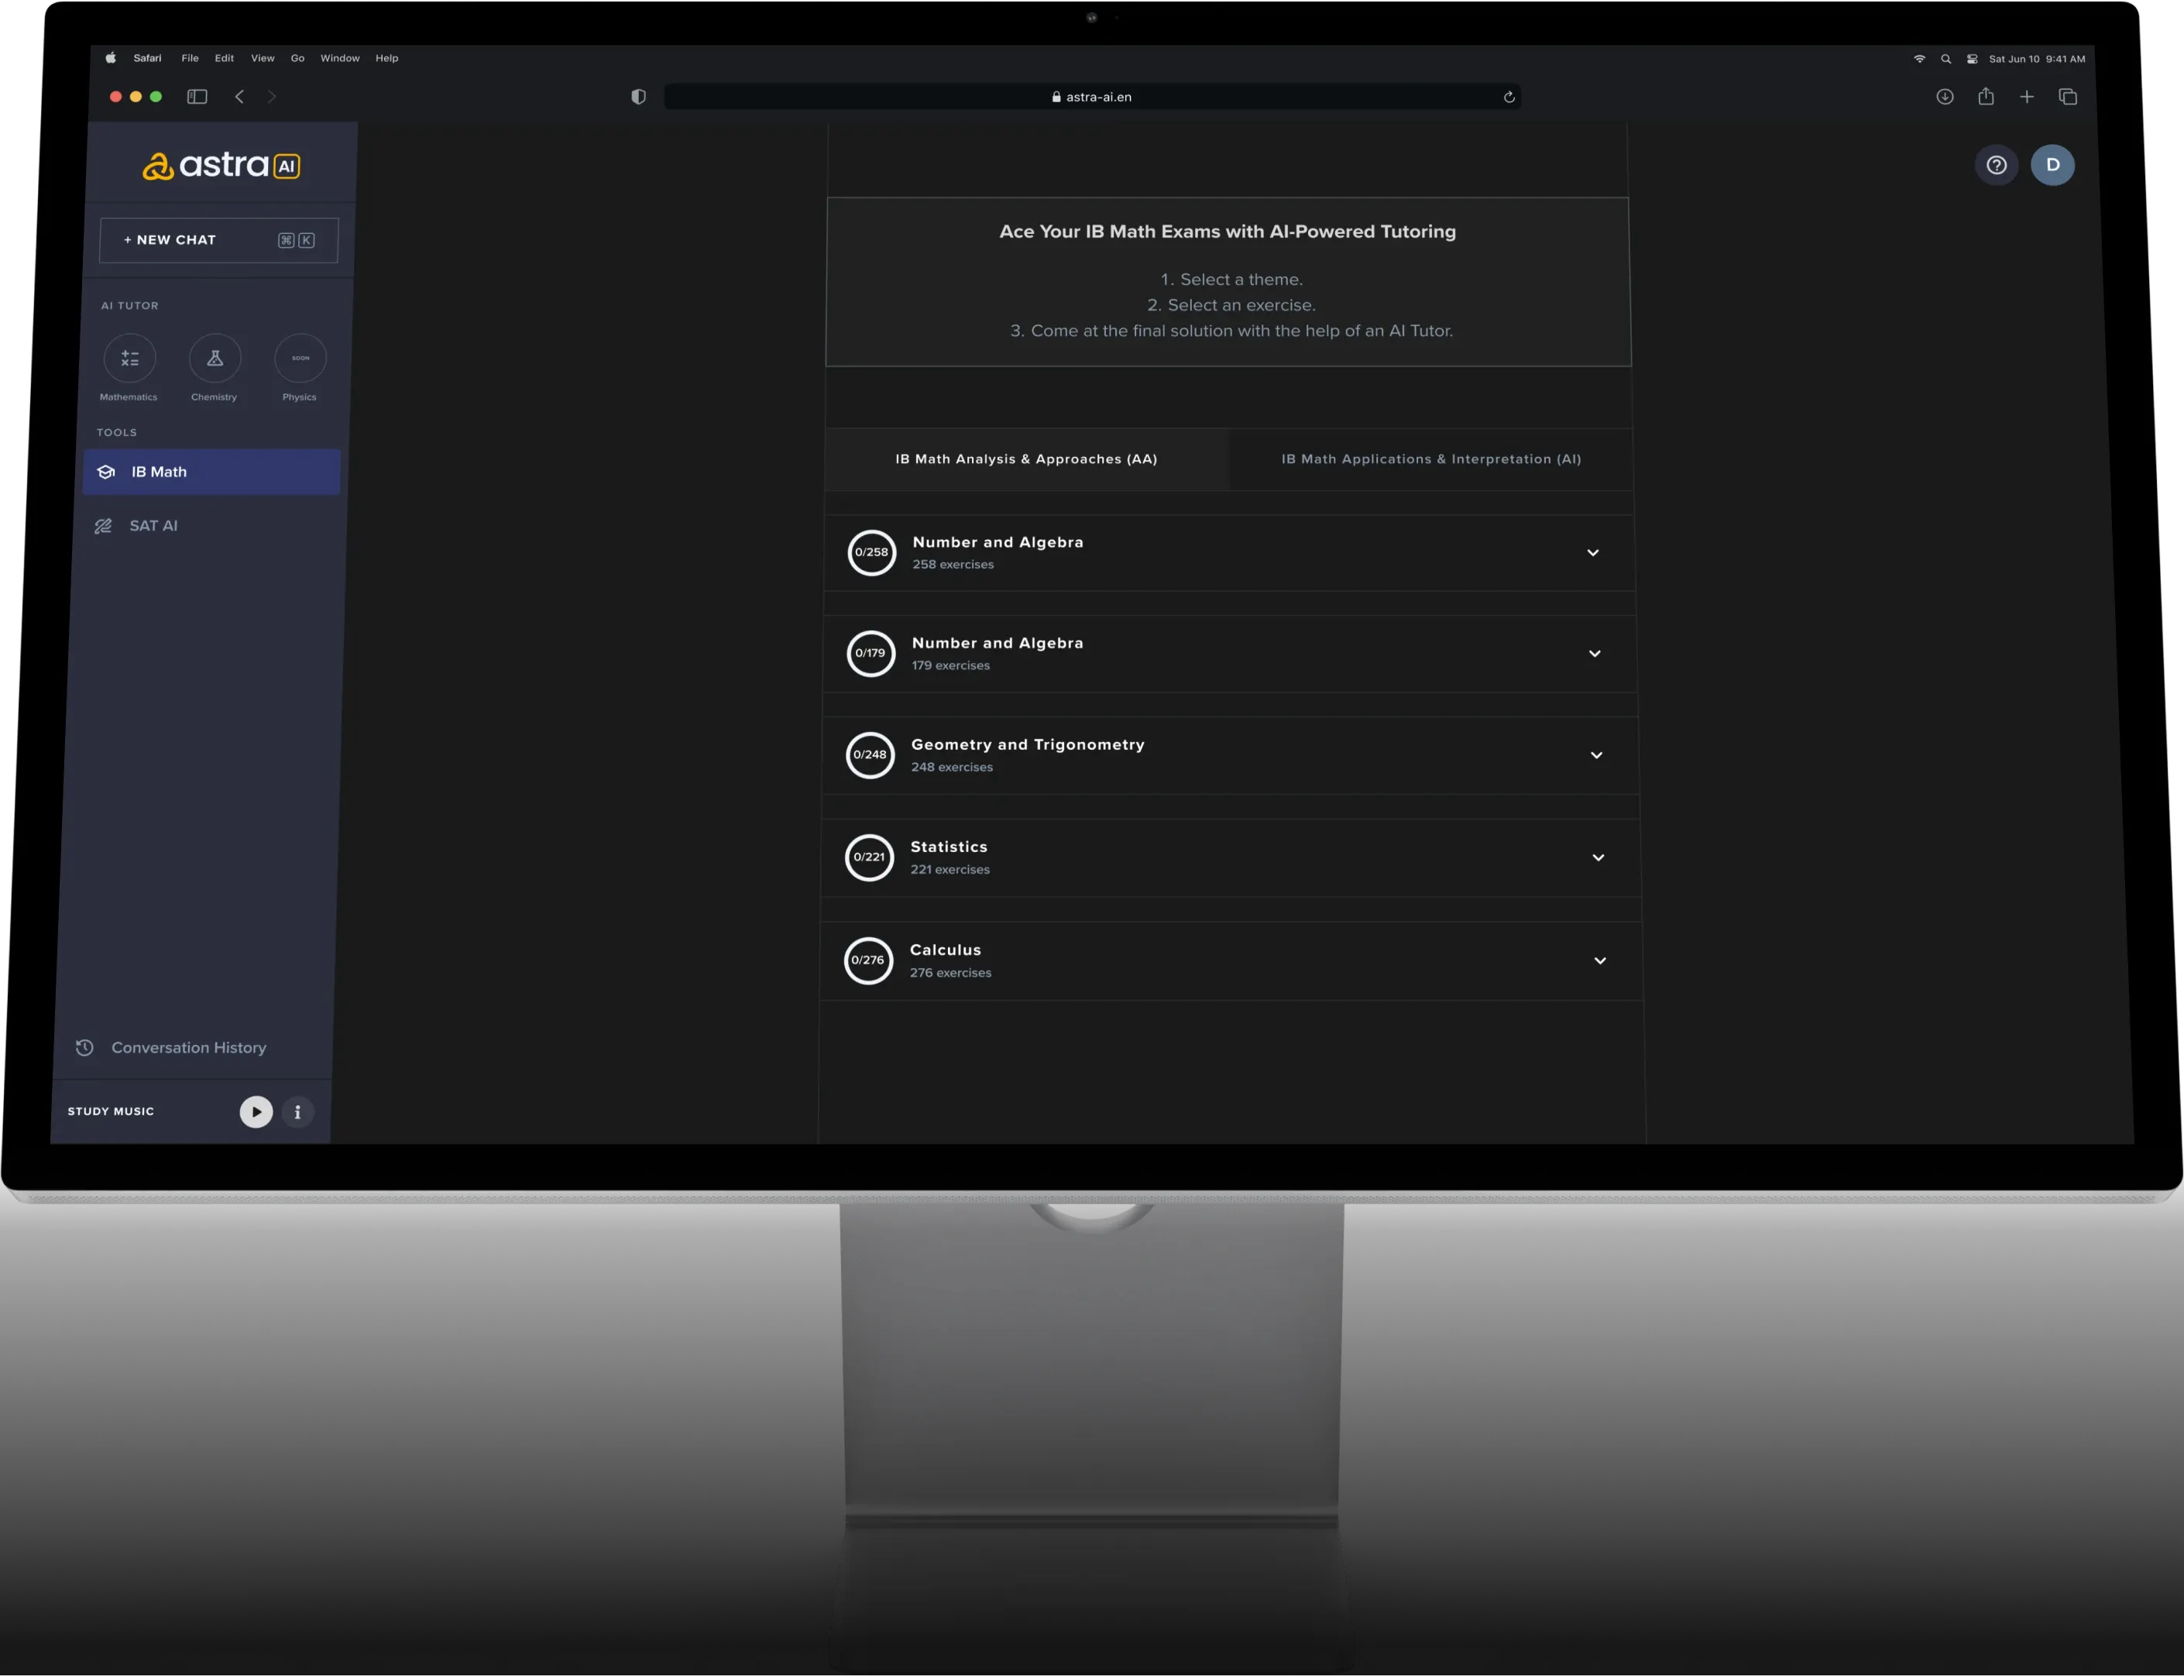Go back in Safari

240,97
